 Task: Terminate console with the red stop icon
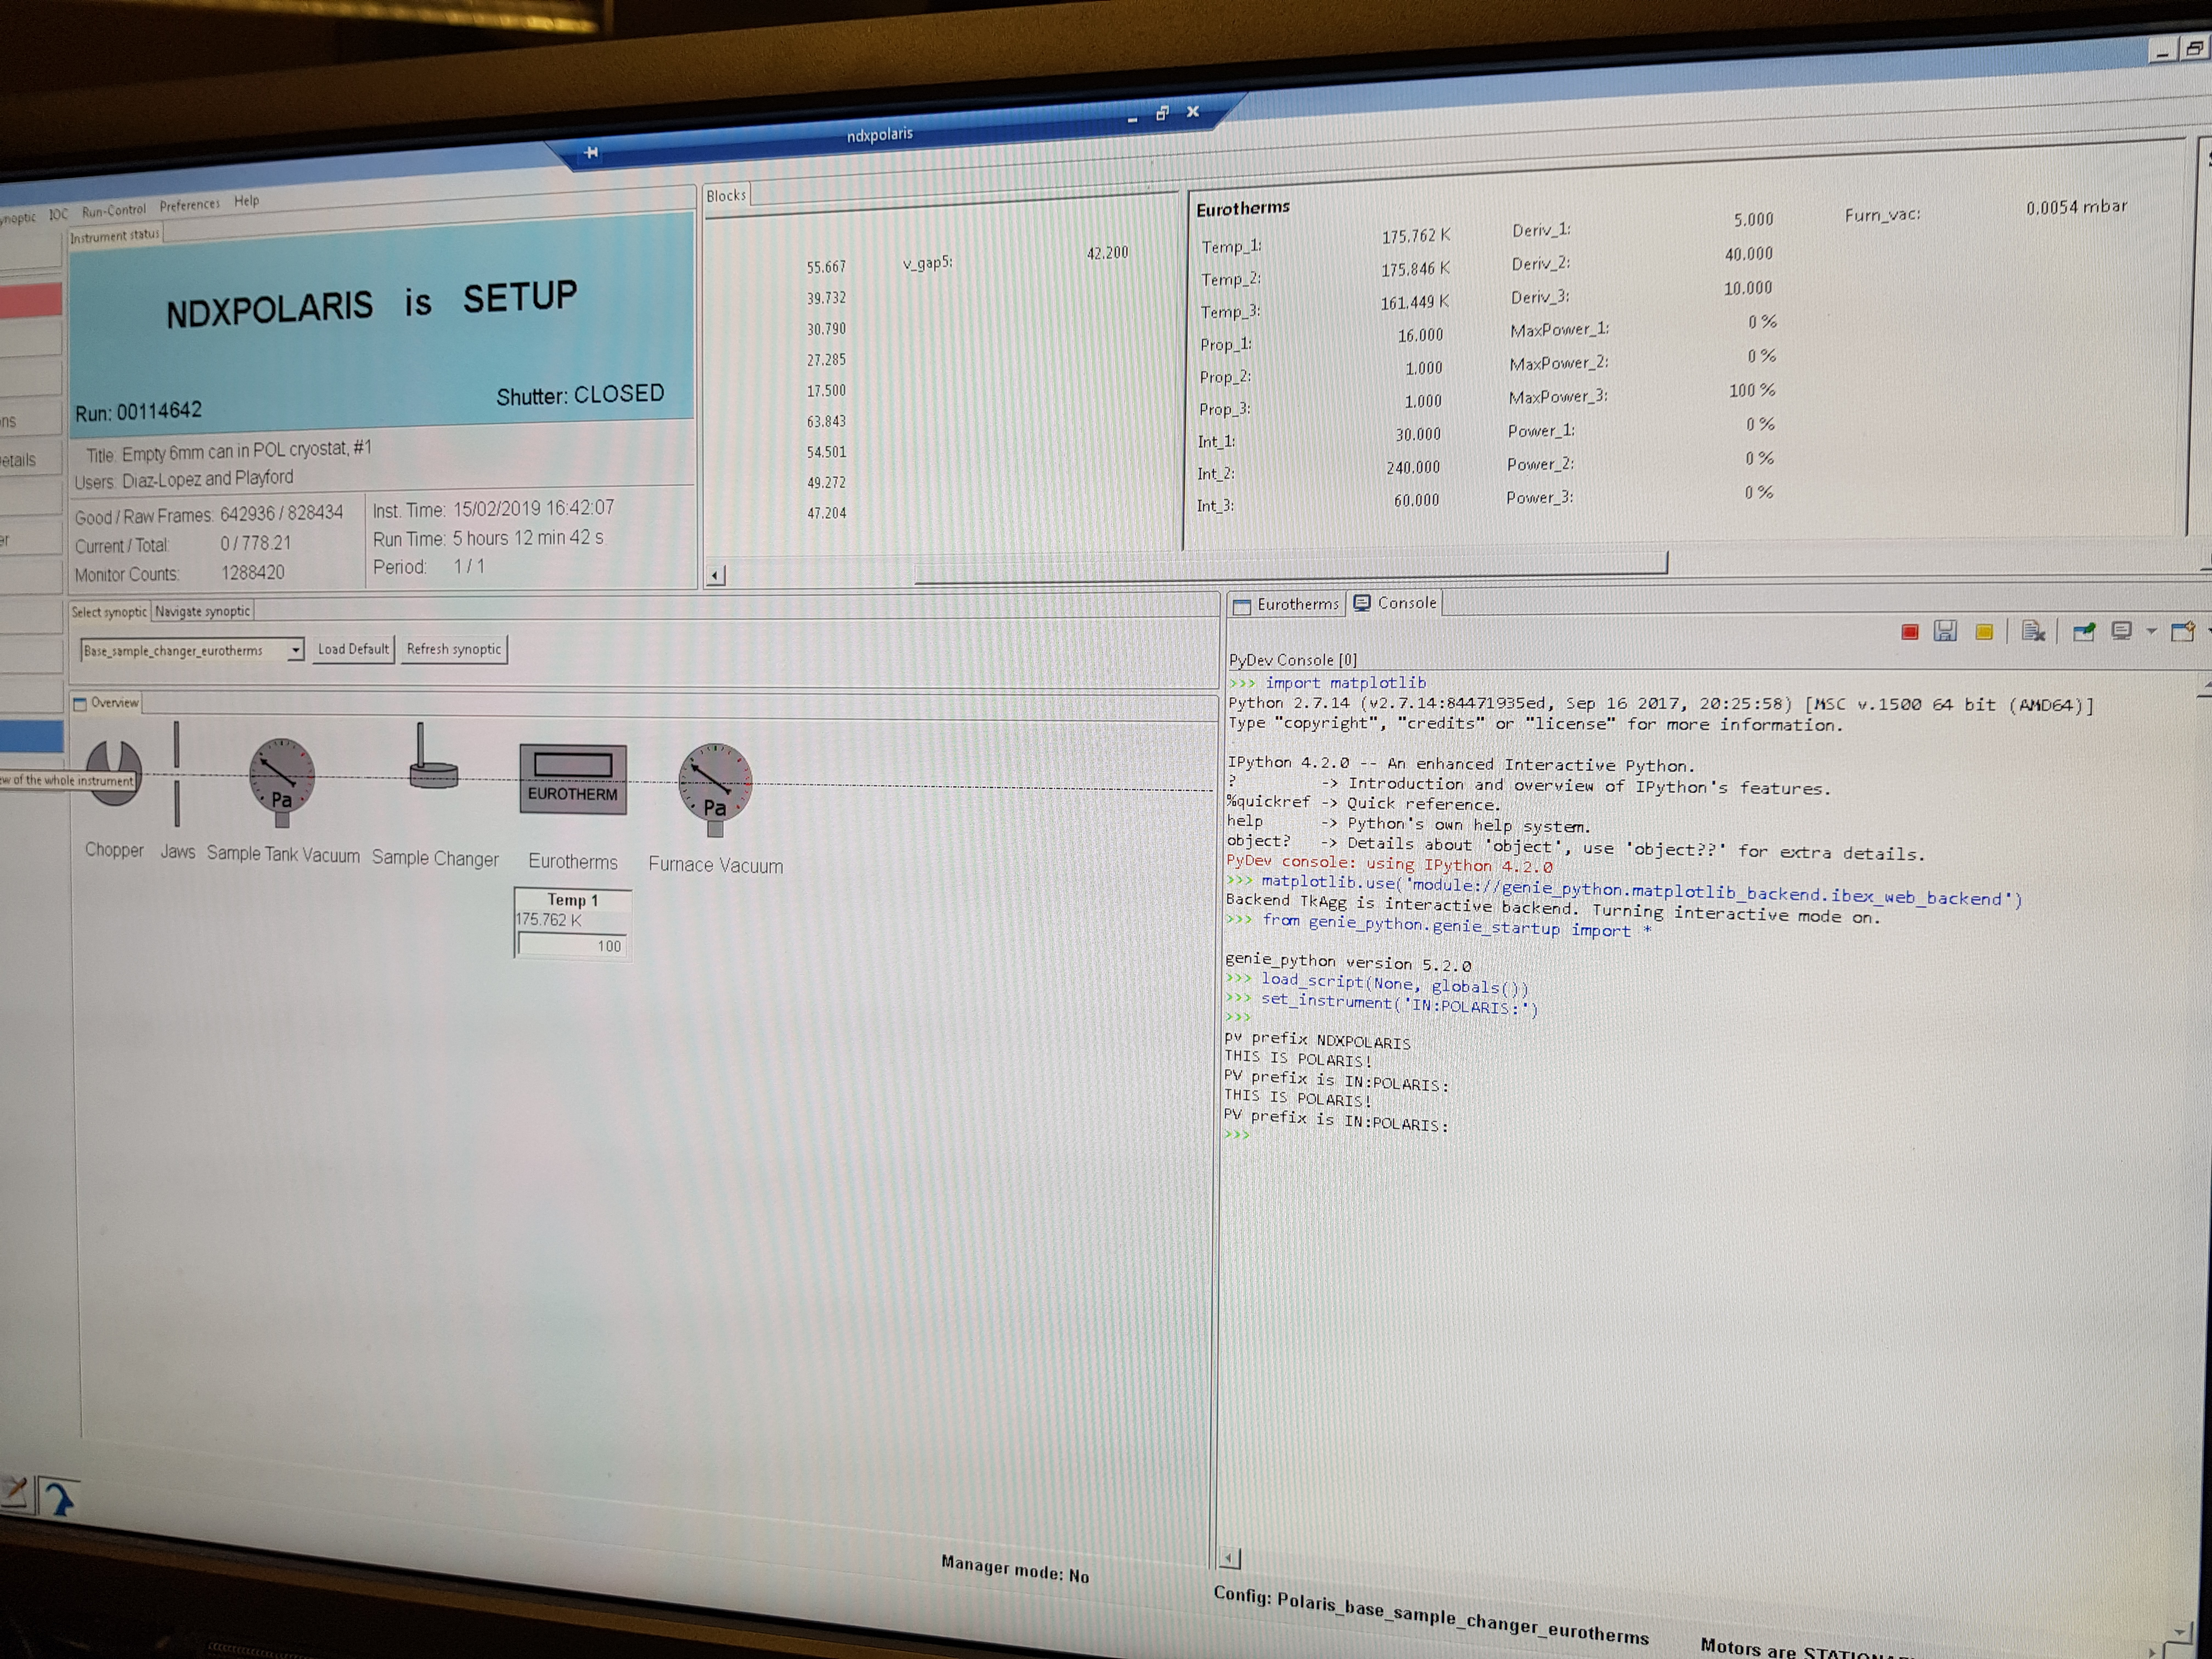(x=1910, y=632)
